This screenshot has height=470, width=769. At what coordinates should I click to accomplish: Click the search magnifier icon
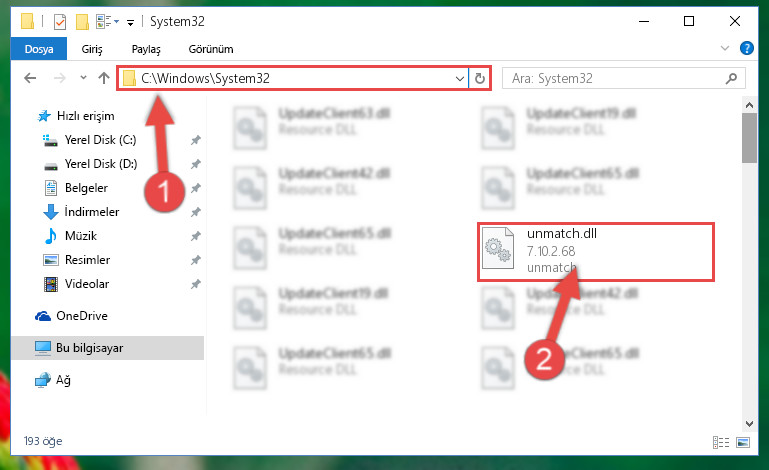click(x=731, y=78)
